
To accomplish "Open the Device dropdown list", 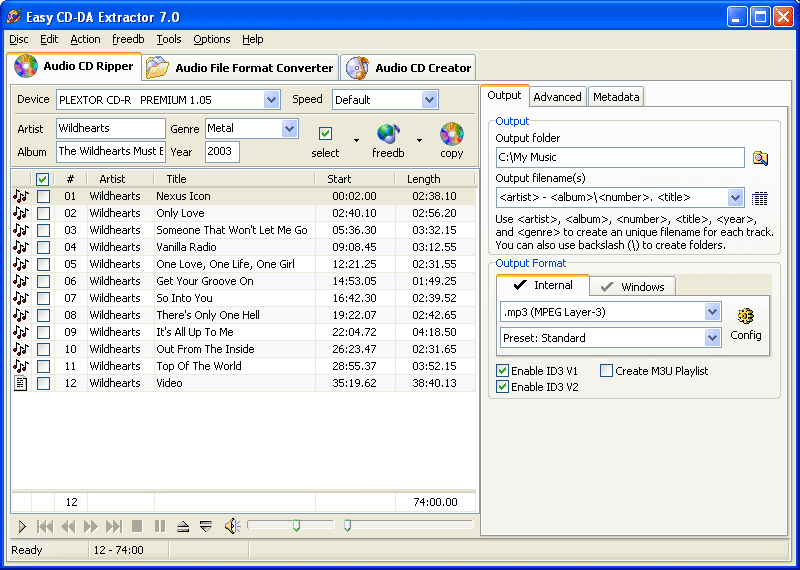I will (x=272, y=100).
